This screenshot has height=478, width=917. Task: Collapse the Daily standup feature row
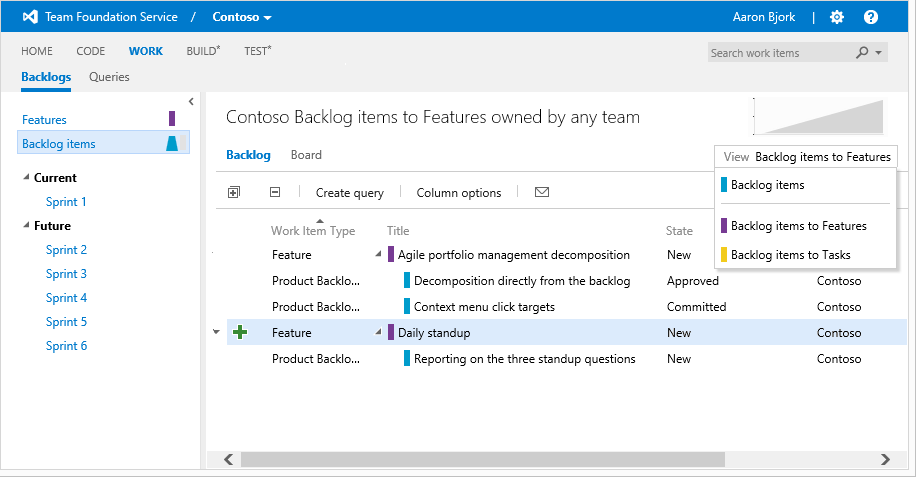pyautogui.click(x=378, y=332)
